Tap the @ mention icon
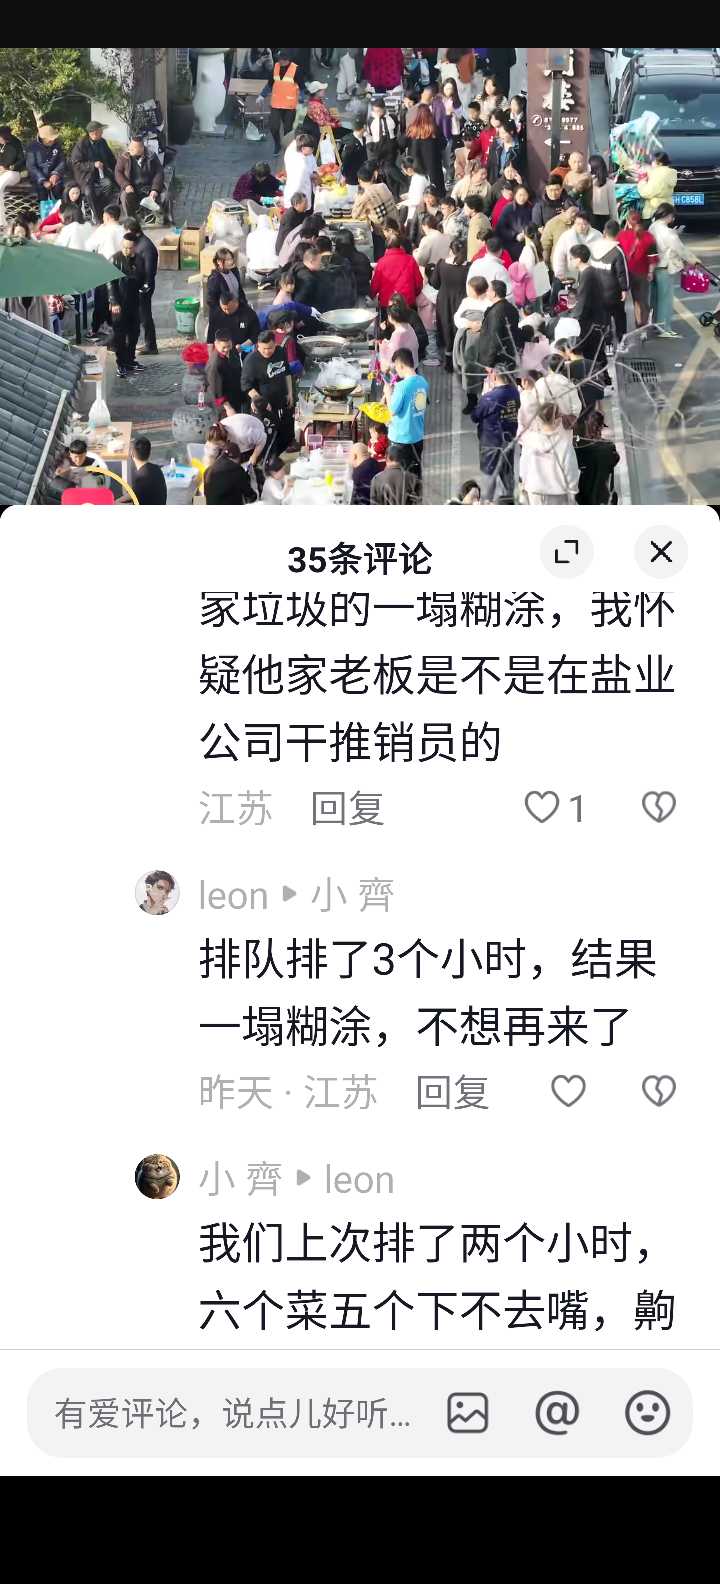The image size is (720, 1584). pos(557,1413)
